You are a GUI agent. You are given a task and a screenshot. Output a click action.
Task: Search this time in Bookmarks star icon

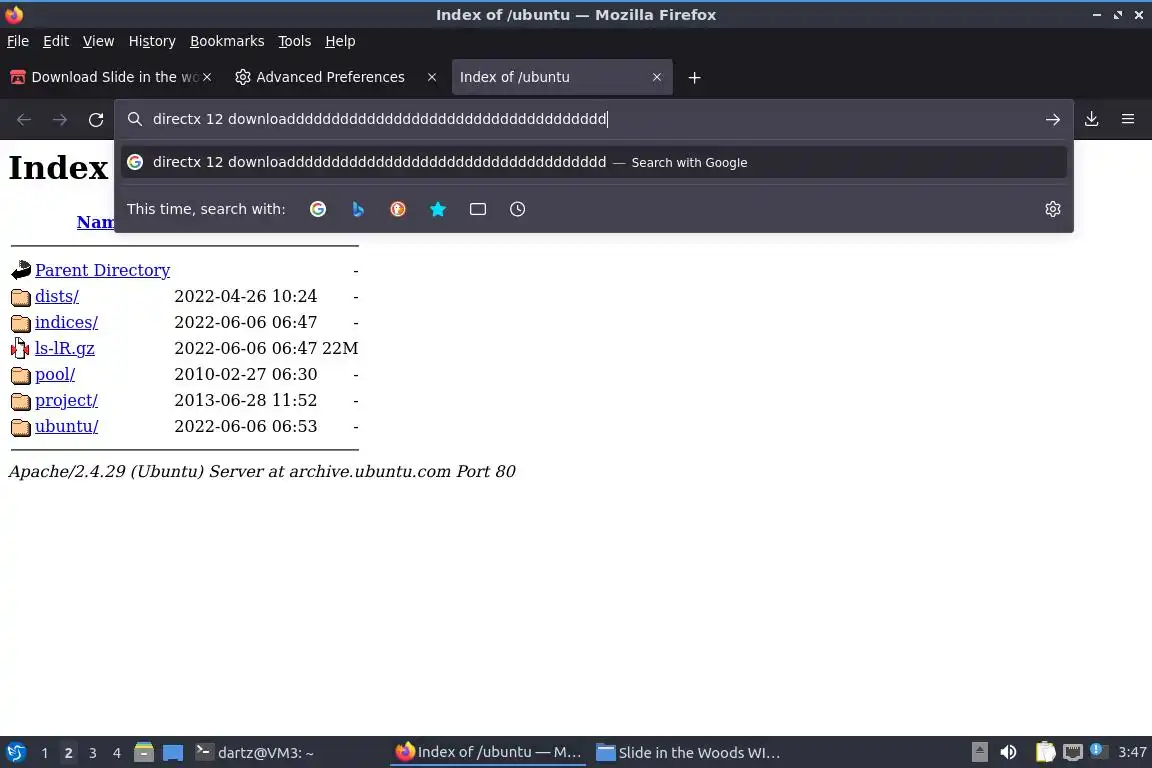438,209
